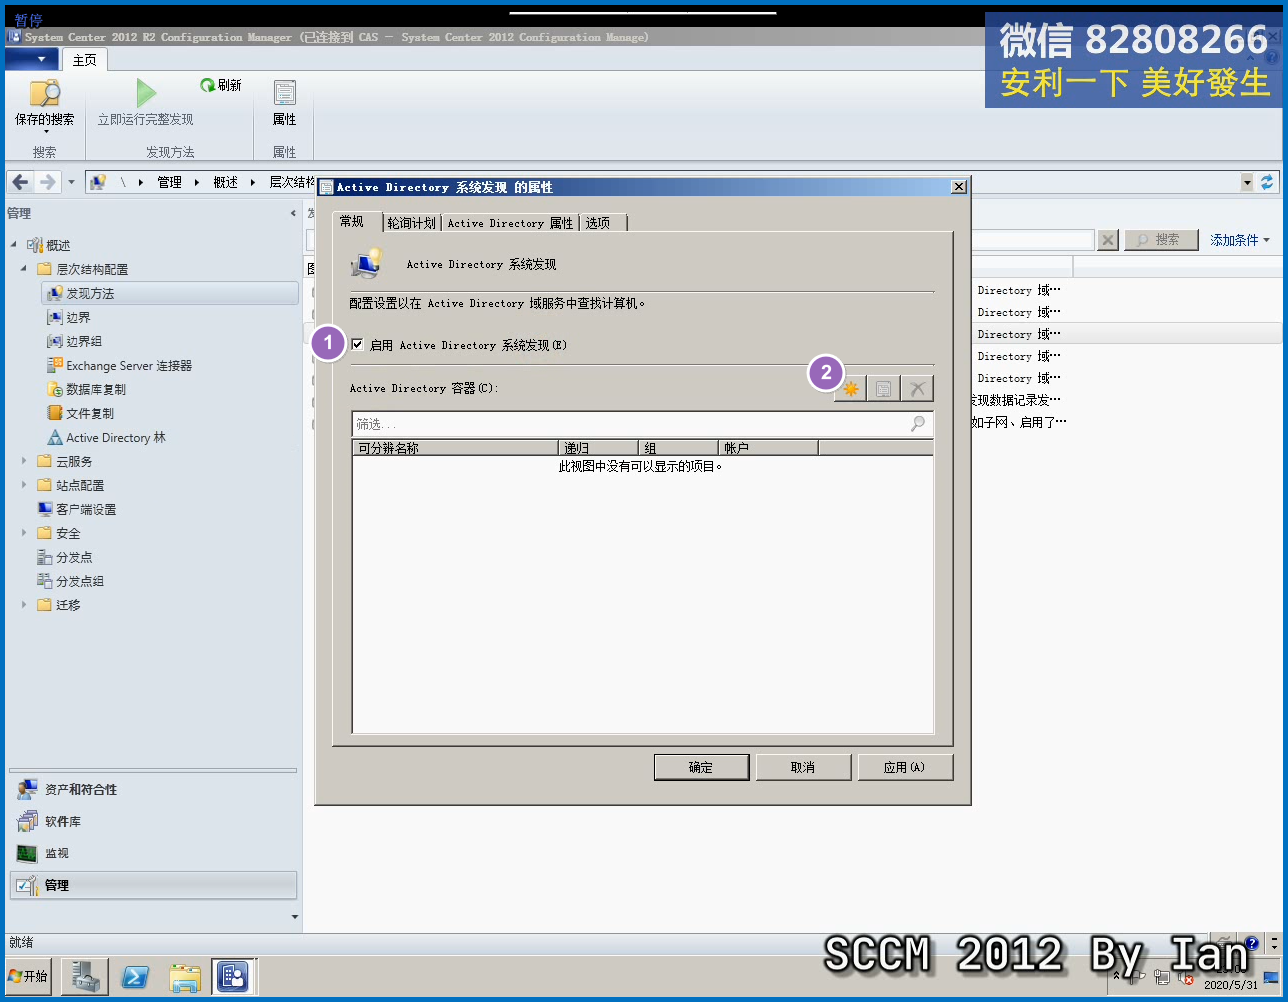This screenshot has height=1002, width=1288.
Task: Switch to Active Directory 属性 tab
Action: point(511,223)
